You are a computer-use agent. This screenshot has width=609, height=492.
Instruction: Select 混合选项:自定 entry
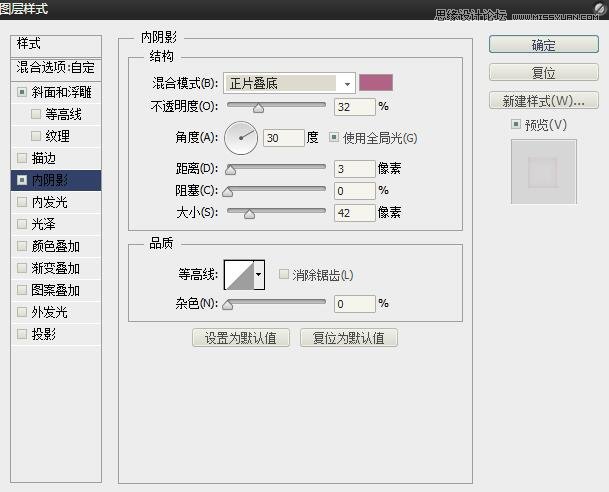56,68
